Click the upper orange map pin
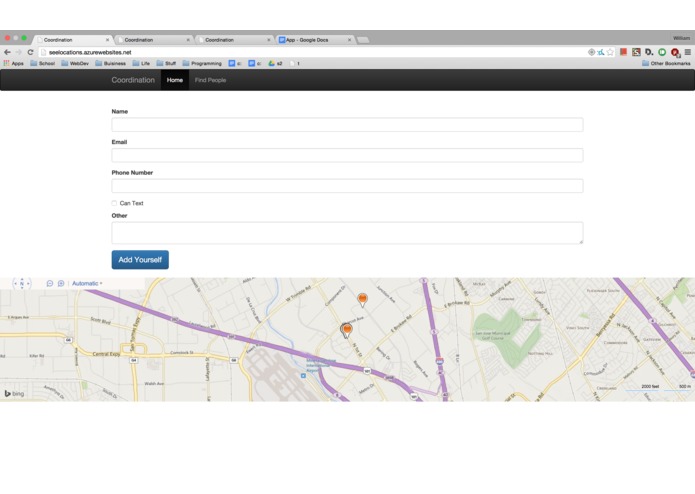 pos(362,300)
